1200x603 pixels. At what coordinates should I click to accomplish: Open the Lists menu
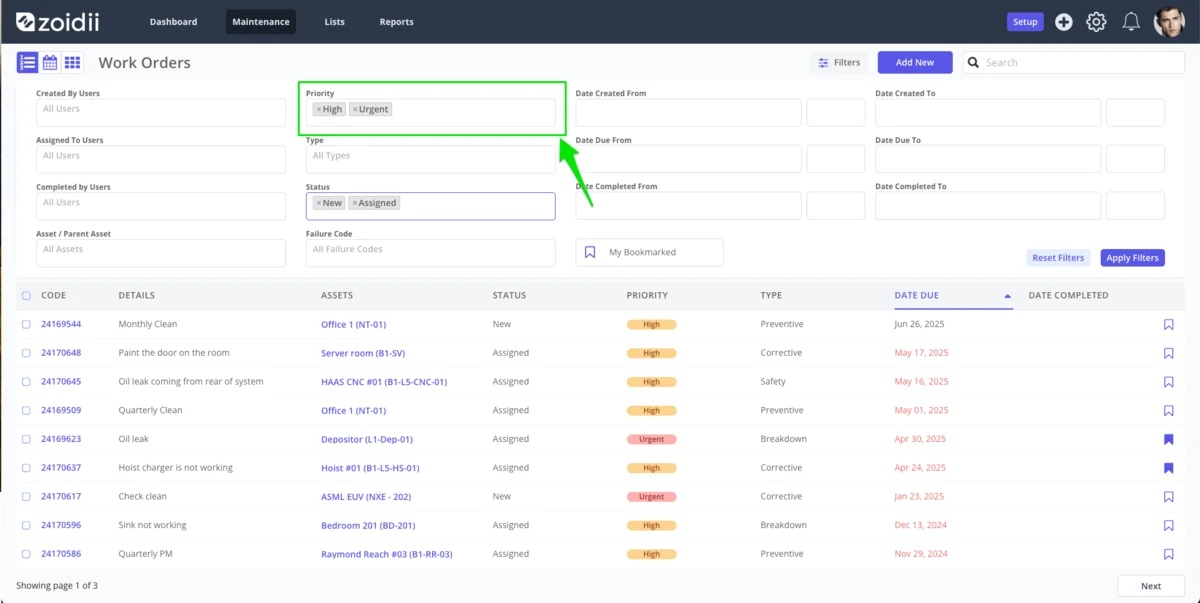tap(335, 22)
